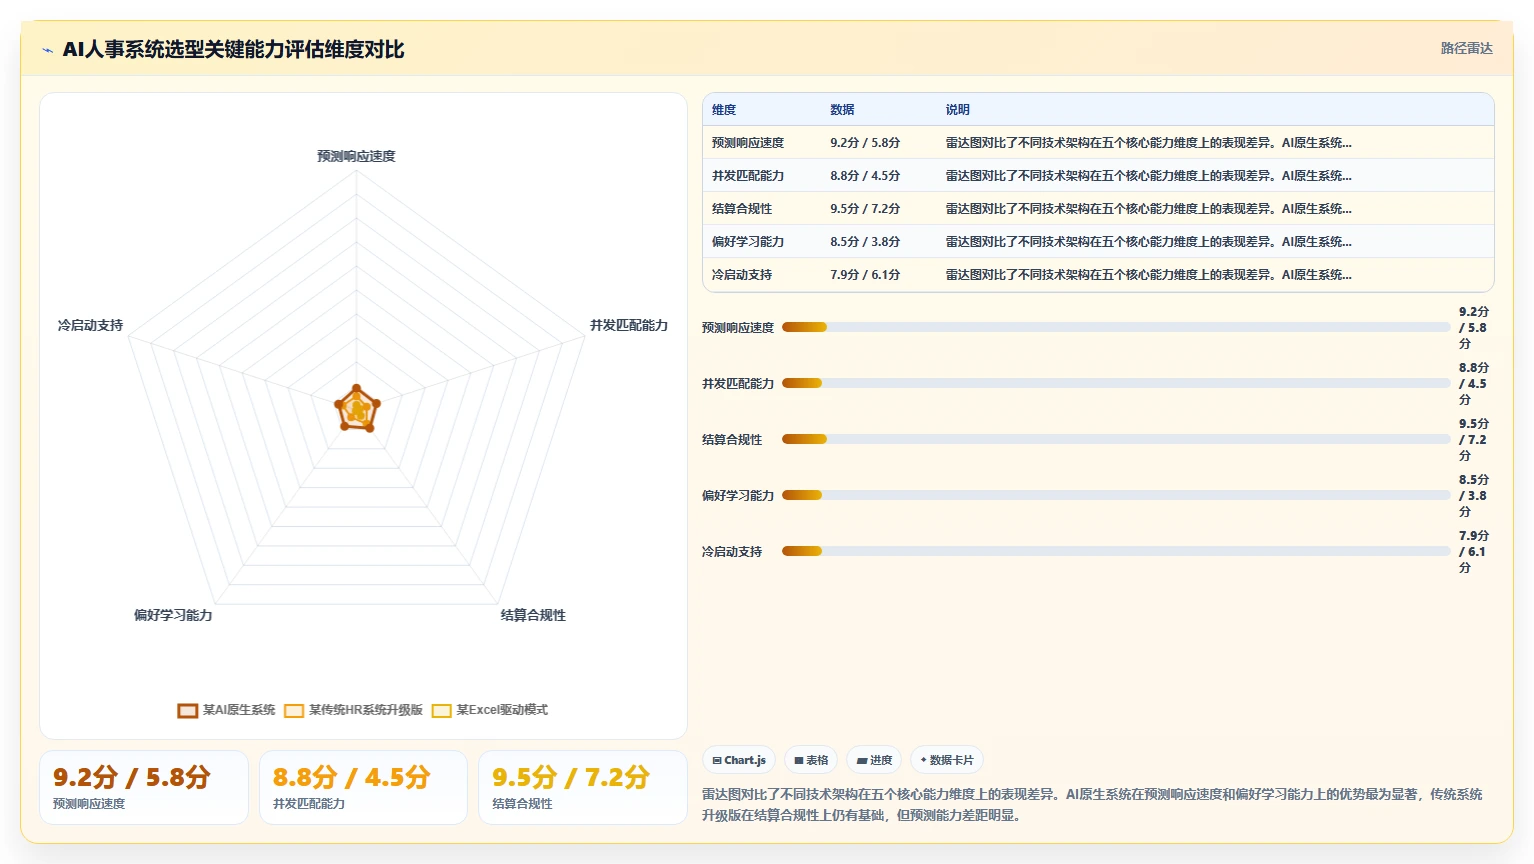This screenshot has height=864, width=1534.
Task: Click the pulse icon before the title
Action: click(47, 50)
